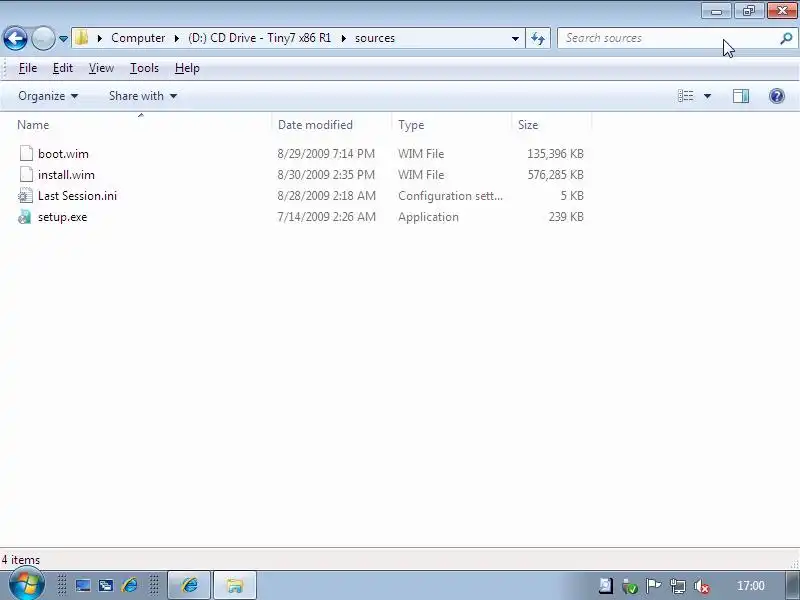Toggle the preview pane
The image size is (800, 600).
pyautogui.click(x=741, y=96)
